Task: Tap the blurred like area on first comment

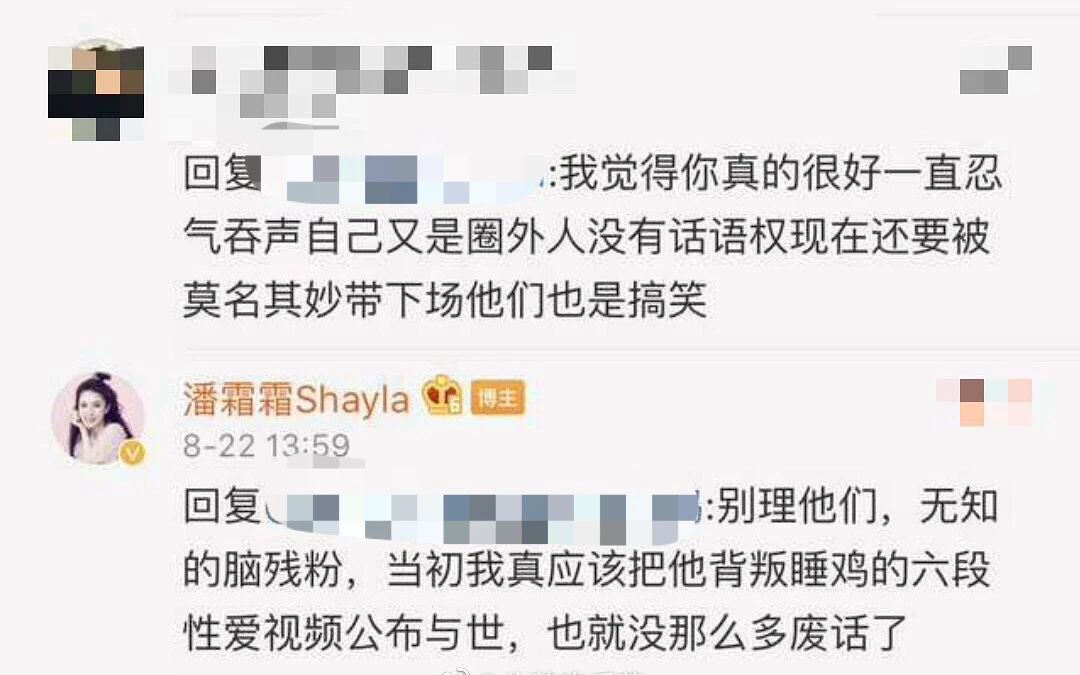Action: coord(995,70)
